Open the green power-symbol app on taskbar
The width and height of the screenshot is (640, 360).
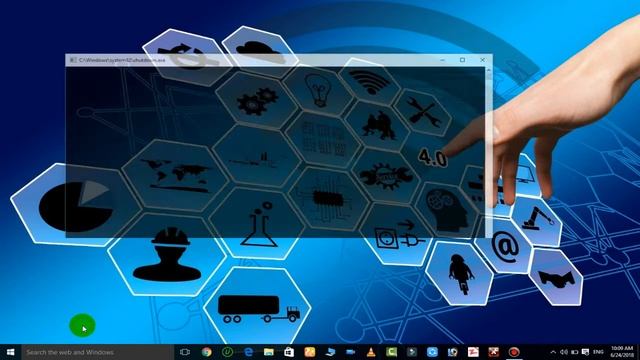click(x=227, y=352)
